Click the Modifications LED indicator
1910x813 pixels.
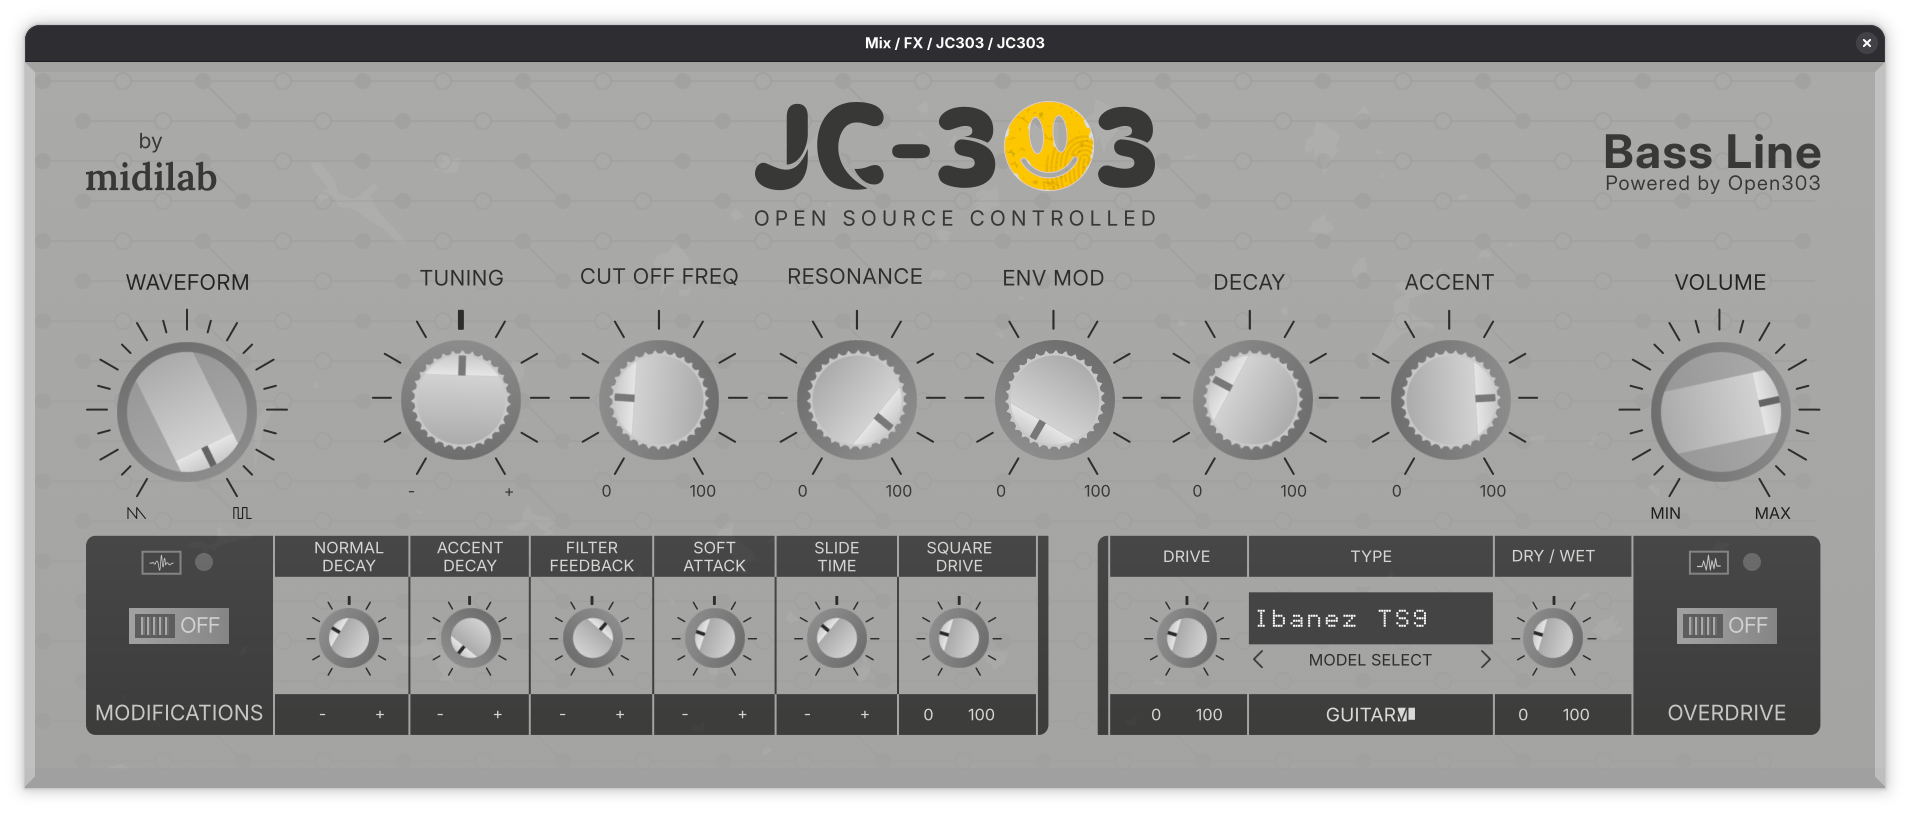204,562
